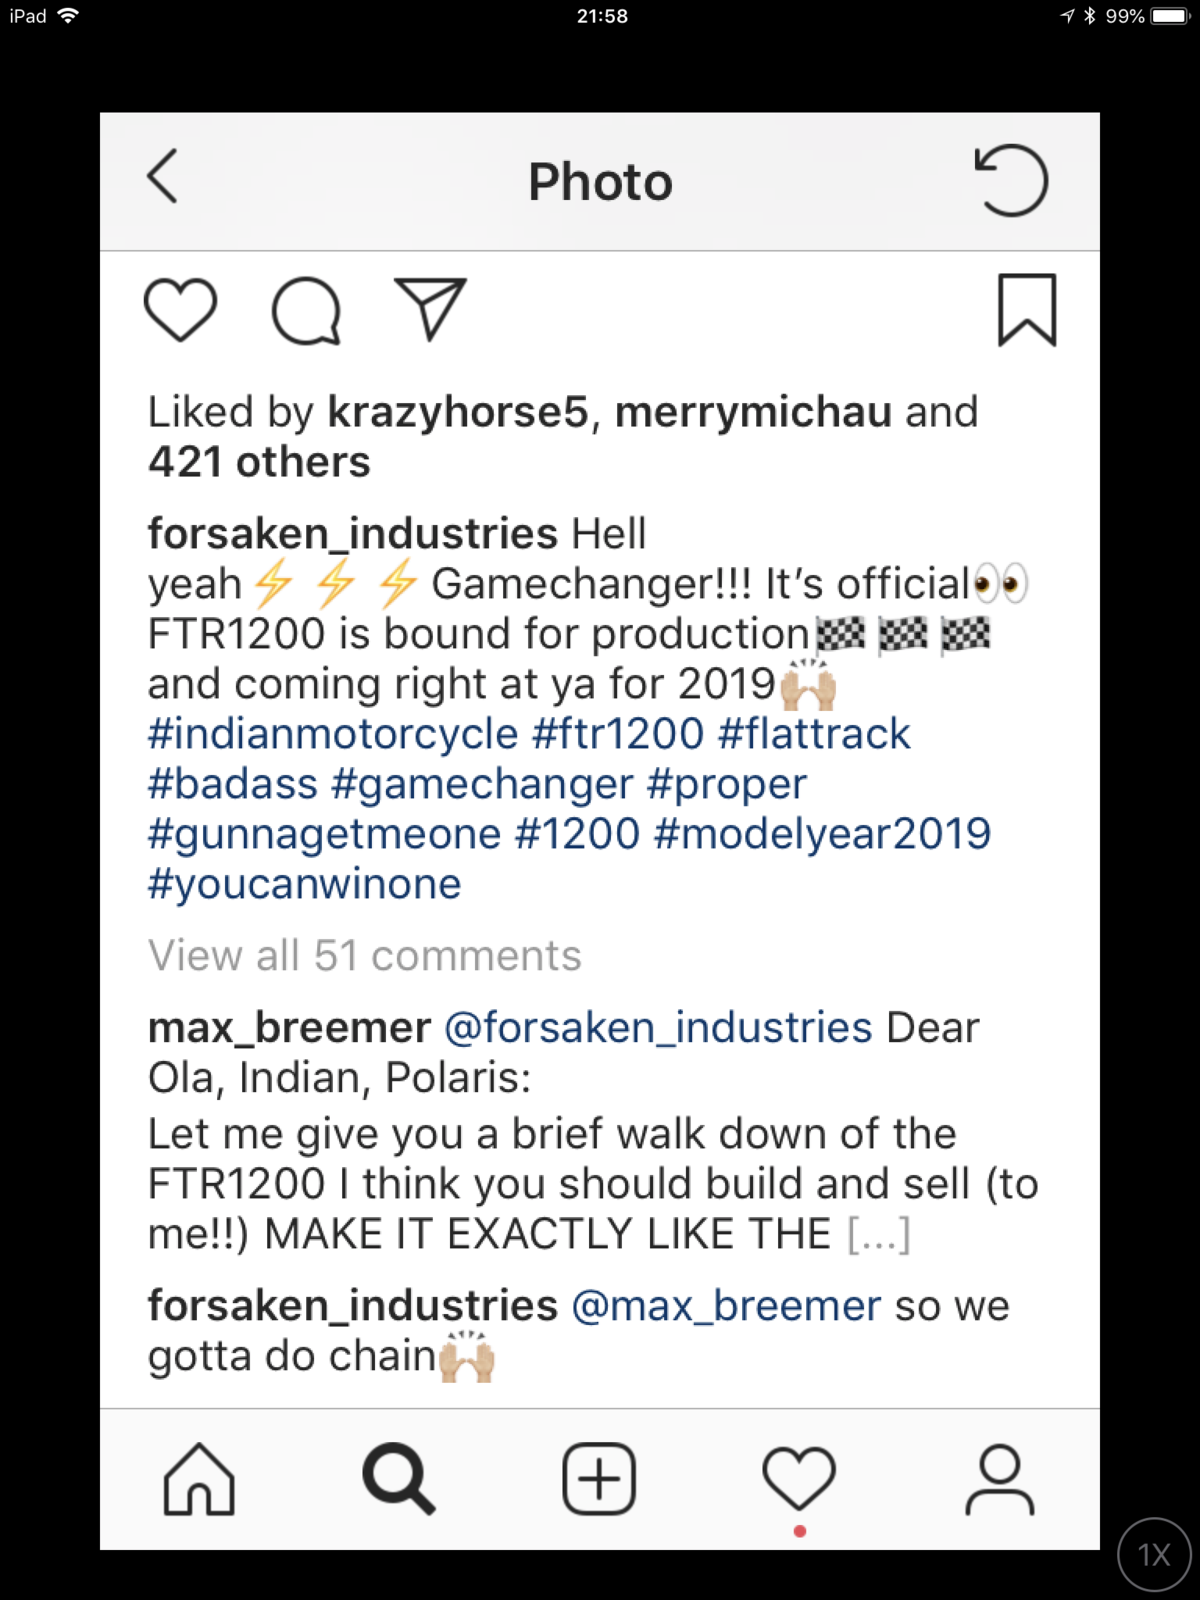The height and width of the screenshot is (1600, 1200).
Task: Tap the battery indicator in the status bar
Action: [x=1169, y=16]
